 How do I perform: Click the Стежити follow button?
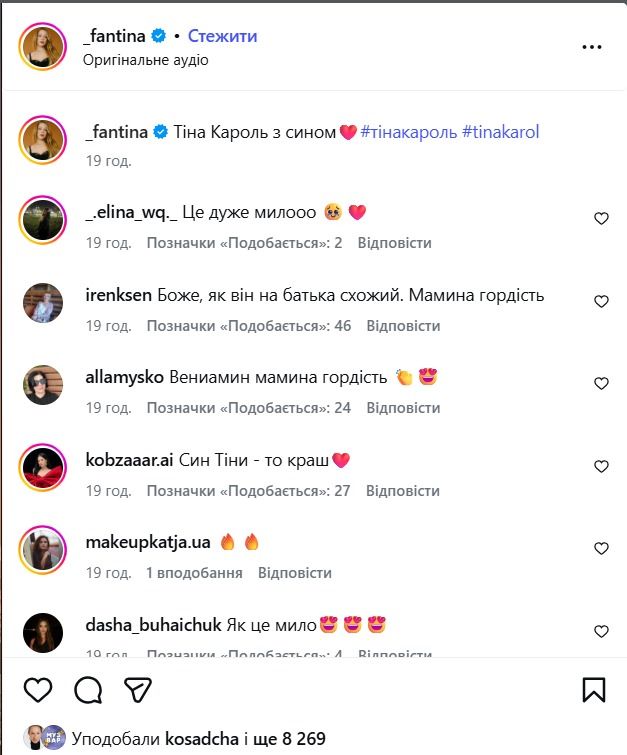click(x=221, y=36)
